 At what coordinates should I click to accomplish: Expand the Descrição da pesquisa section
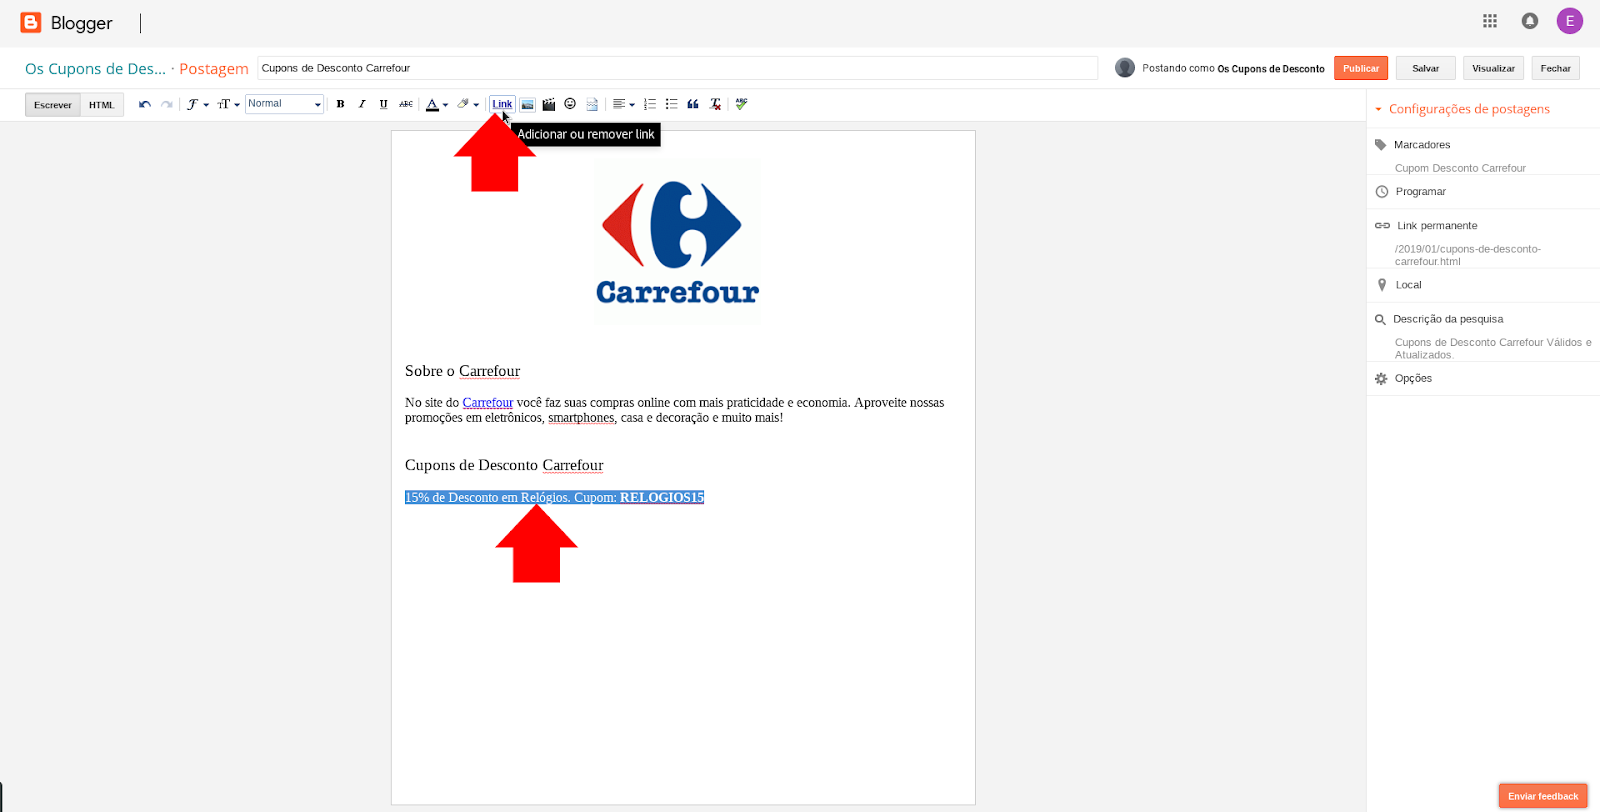[x=1447, y=319]
